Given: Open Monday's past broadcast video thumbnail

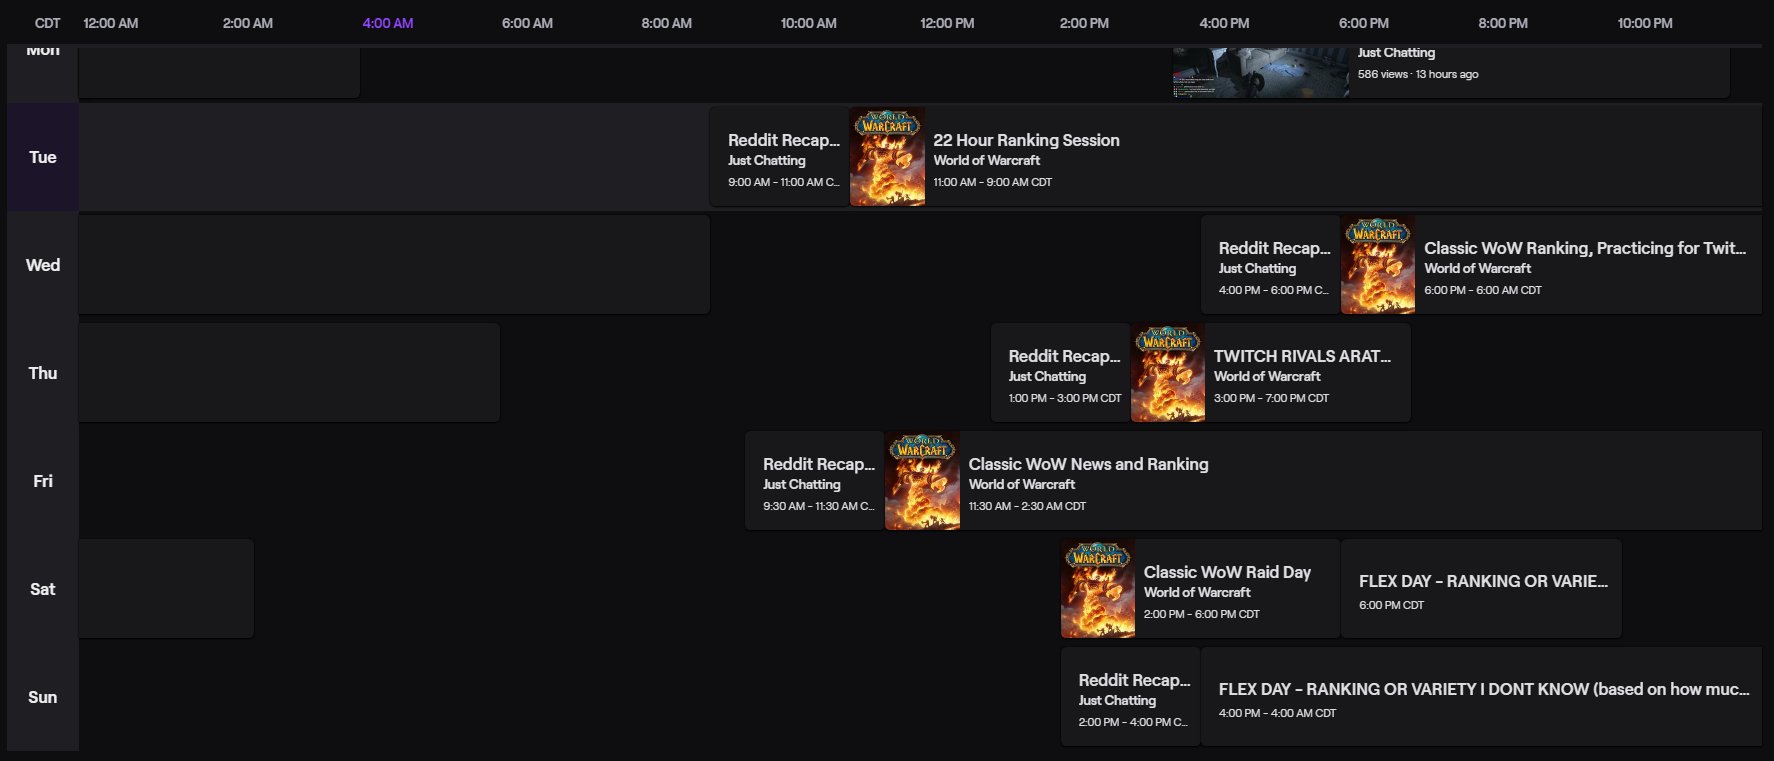Looking at the screenshot, I should click(1261, 72).
